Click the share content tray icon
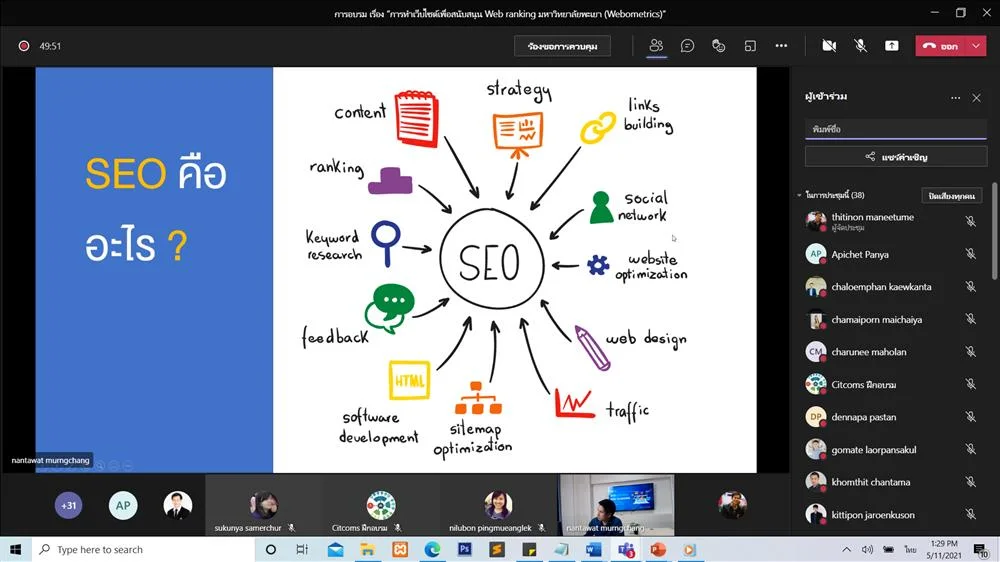The image size is (1000, 562). [892, 46]
